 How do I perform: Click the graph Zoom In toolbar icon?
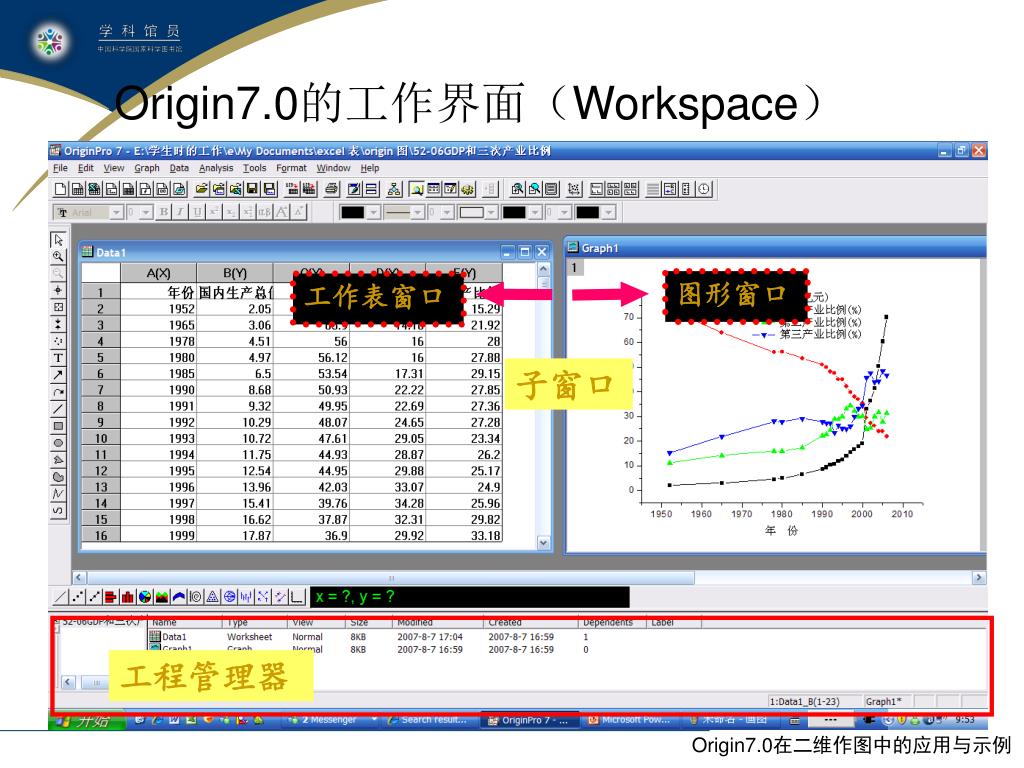tap(517, 189)
